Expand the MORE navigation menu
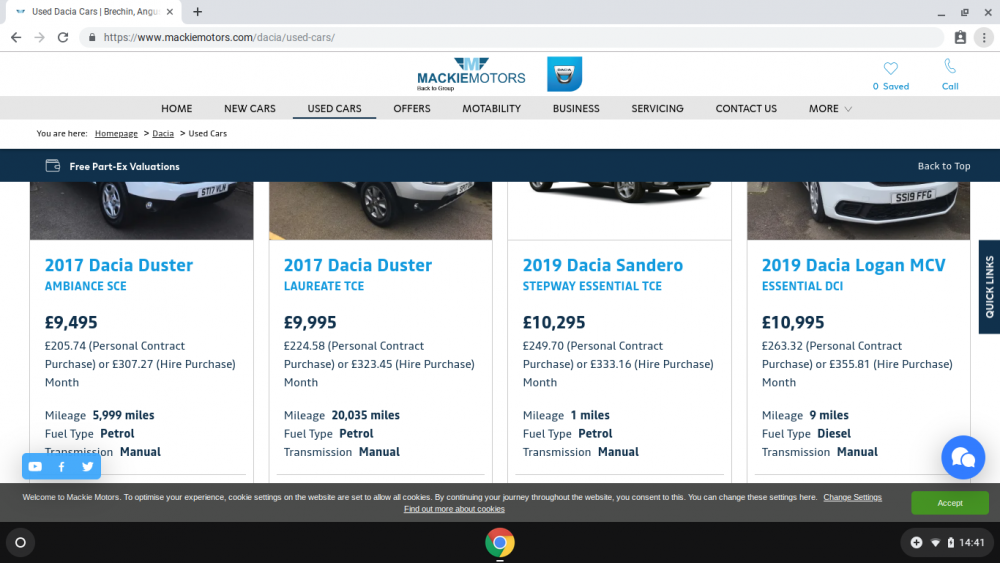This screenshot has height=563, width=1000. pos(830,108)
